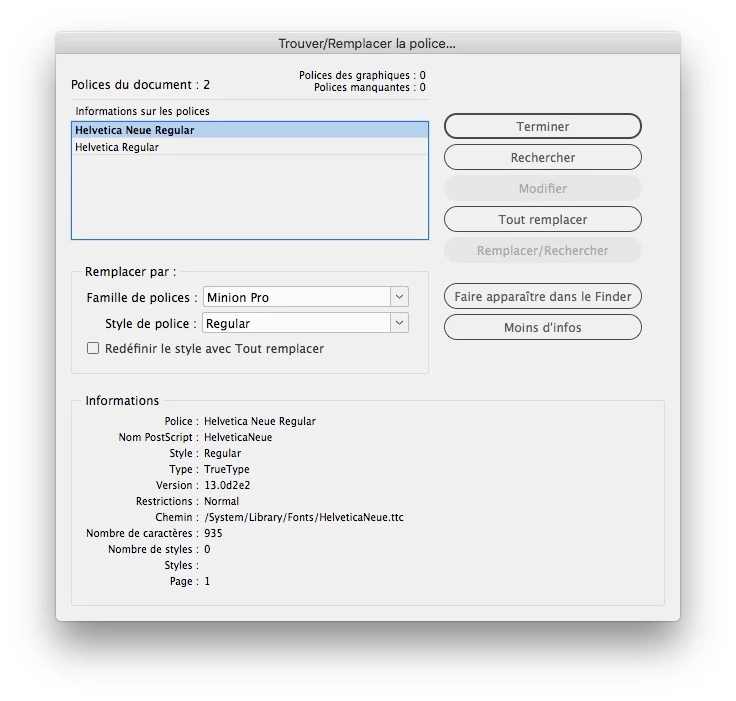Click the path /System/Library/Fonts/HelveticaNeue.ttc
The width and height of the screenshot is (736, 701).
[304, 517]
